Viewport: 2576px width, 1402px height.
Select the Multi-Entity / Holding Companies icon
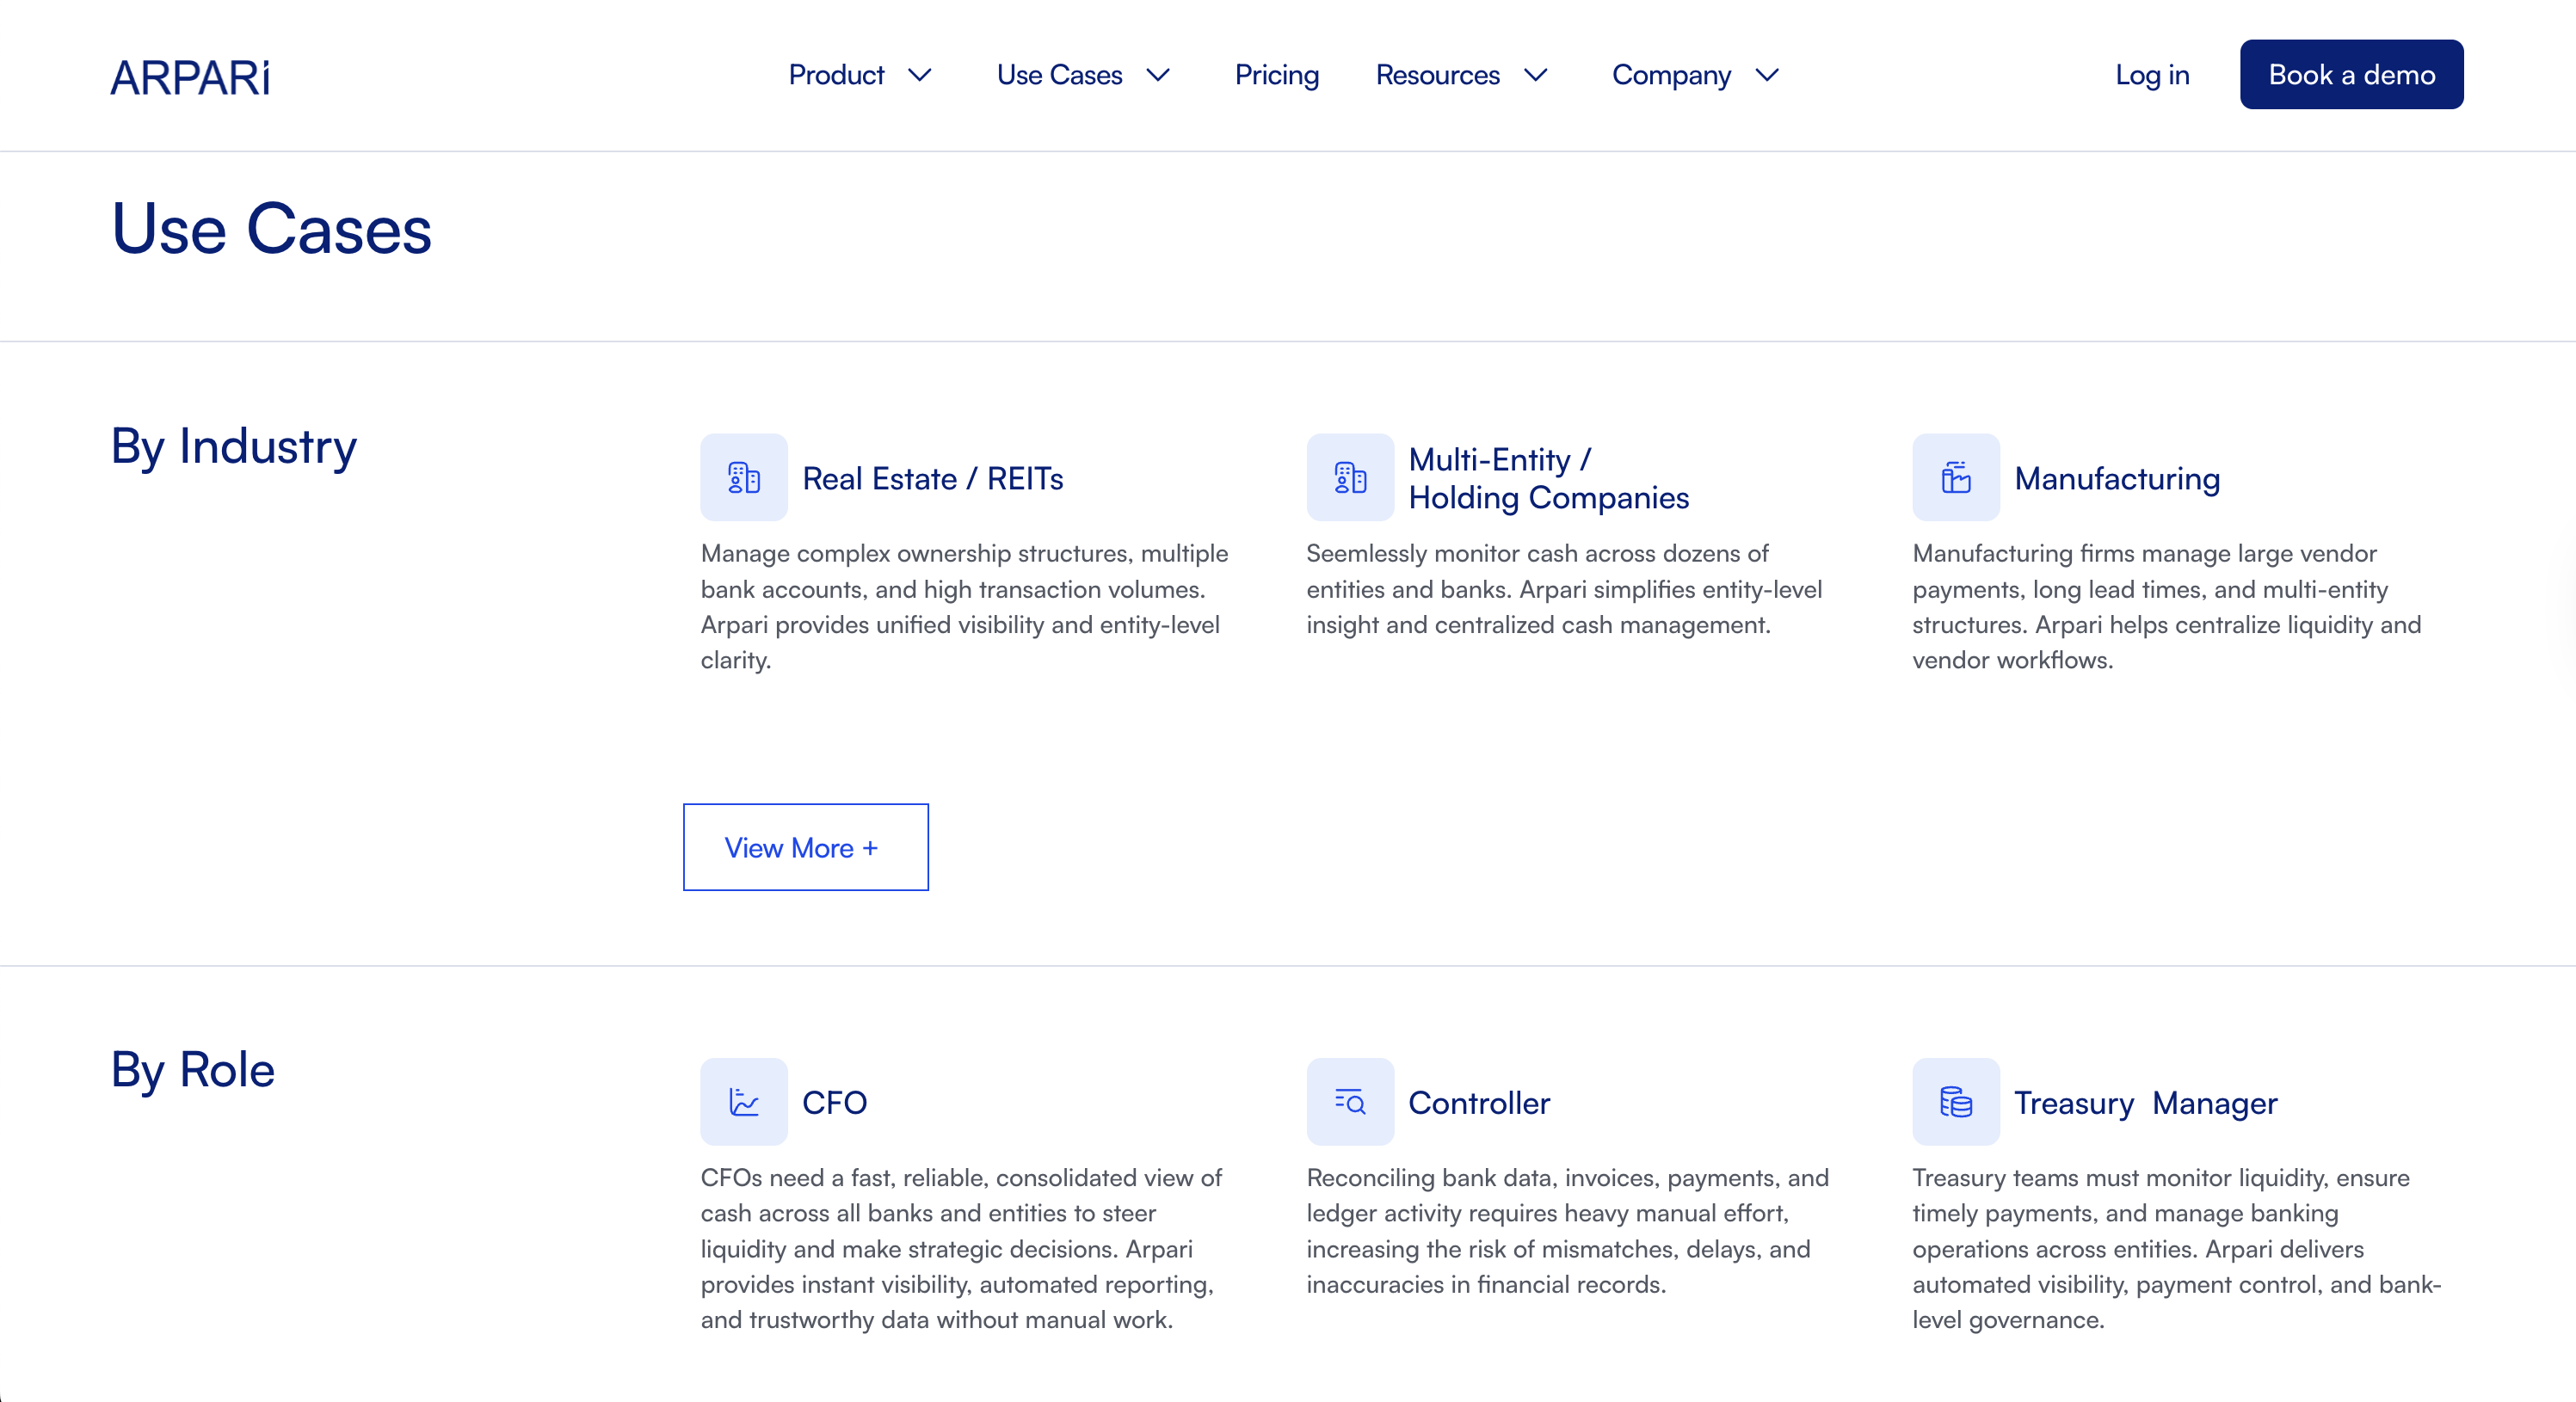point(1349,477)
